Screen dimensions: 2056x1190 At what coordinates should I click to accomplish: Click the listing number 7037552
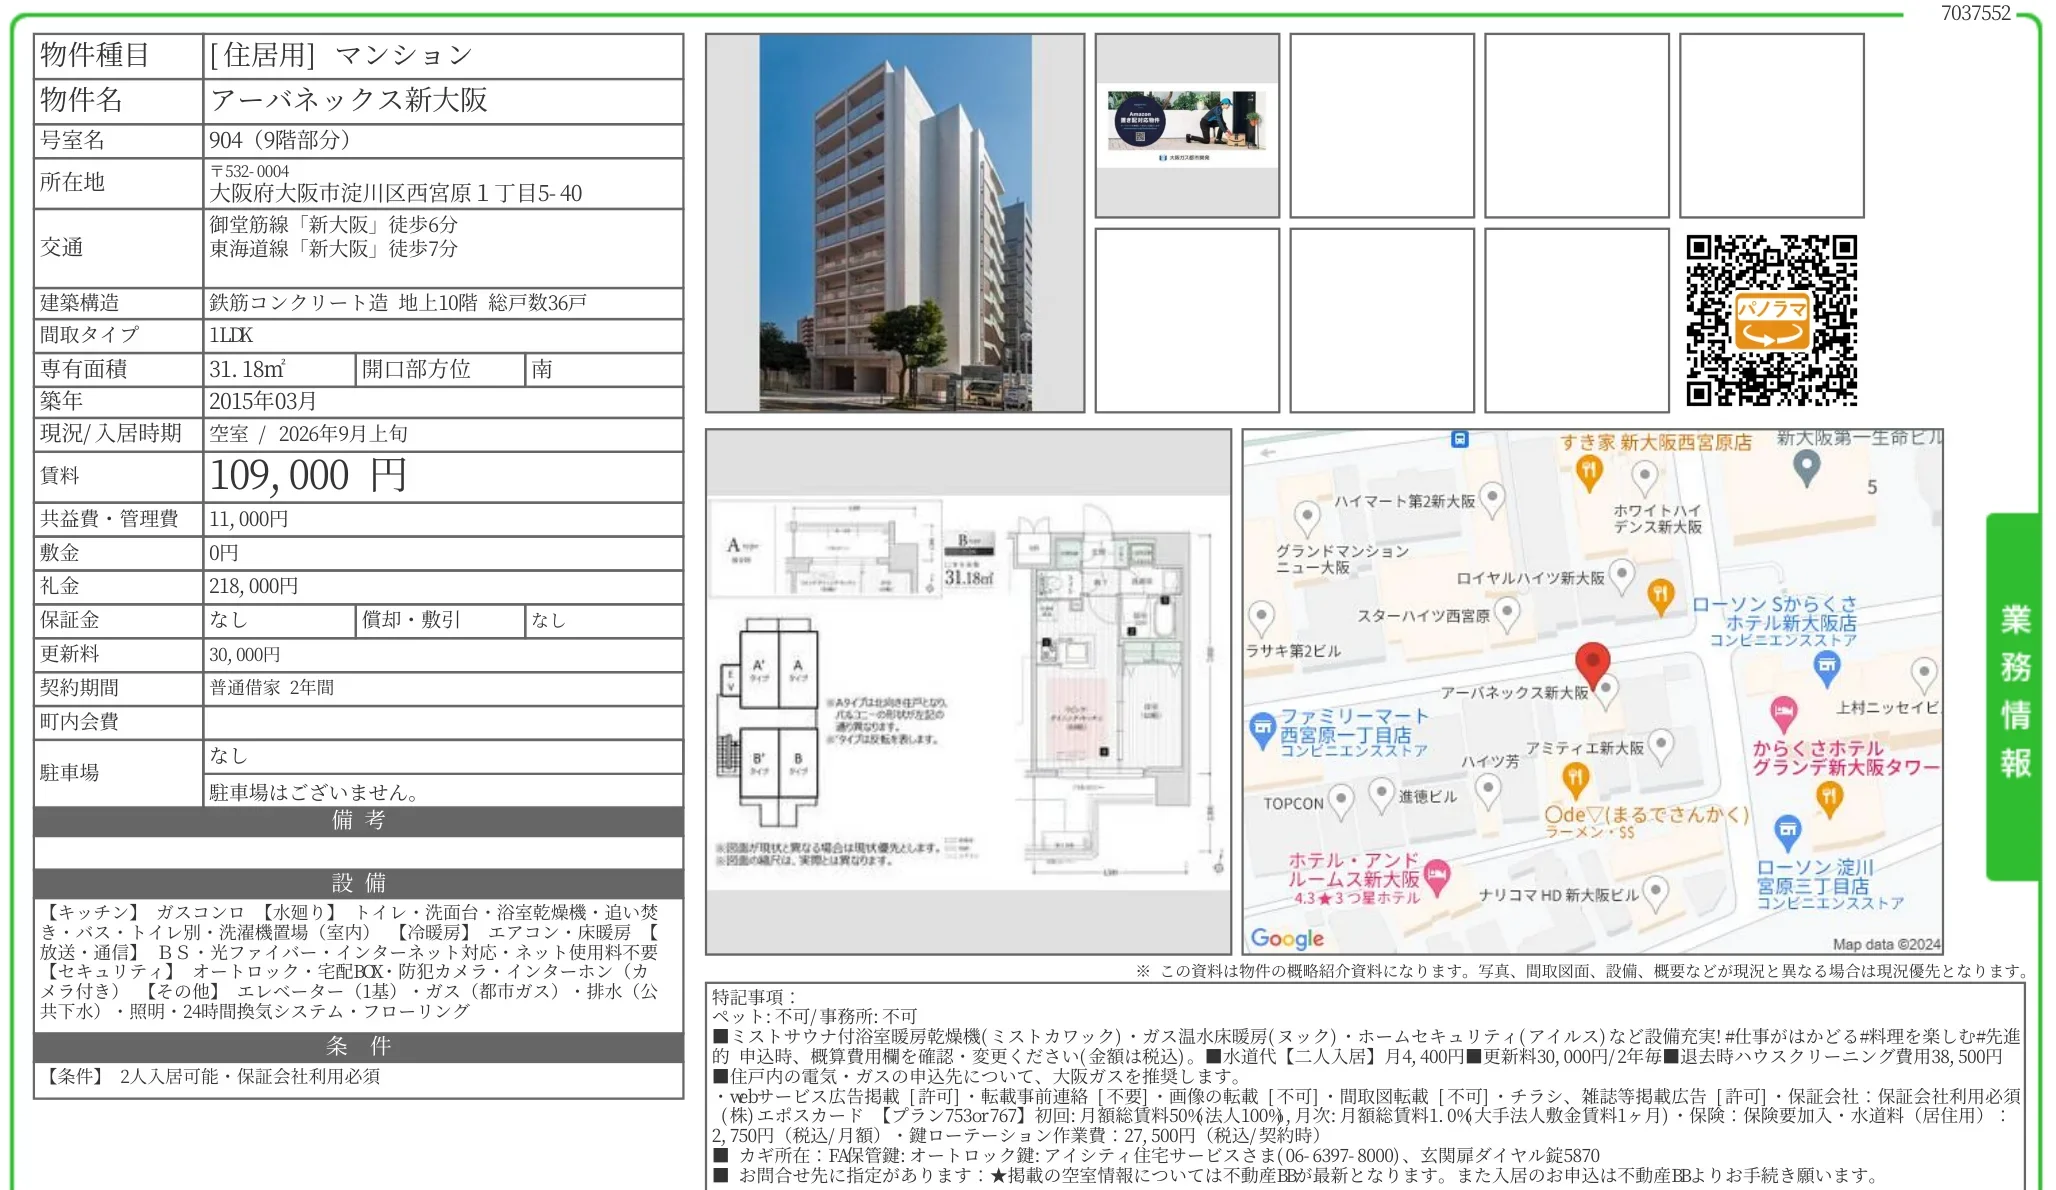tap(1975, 13)
